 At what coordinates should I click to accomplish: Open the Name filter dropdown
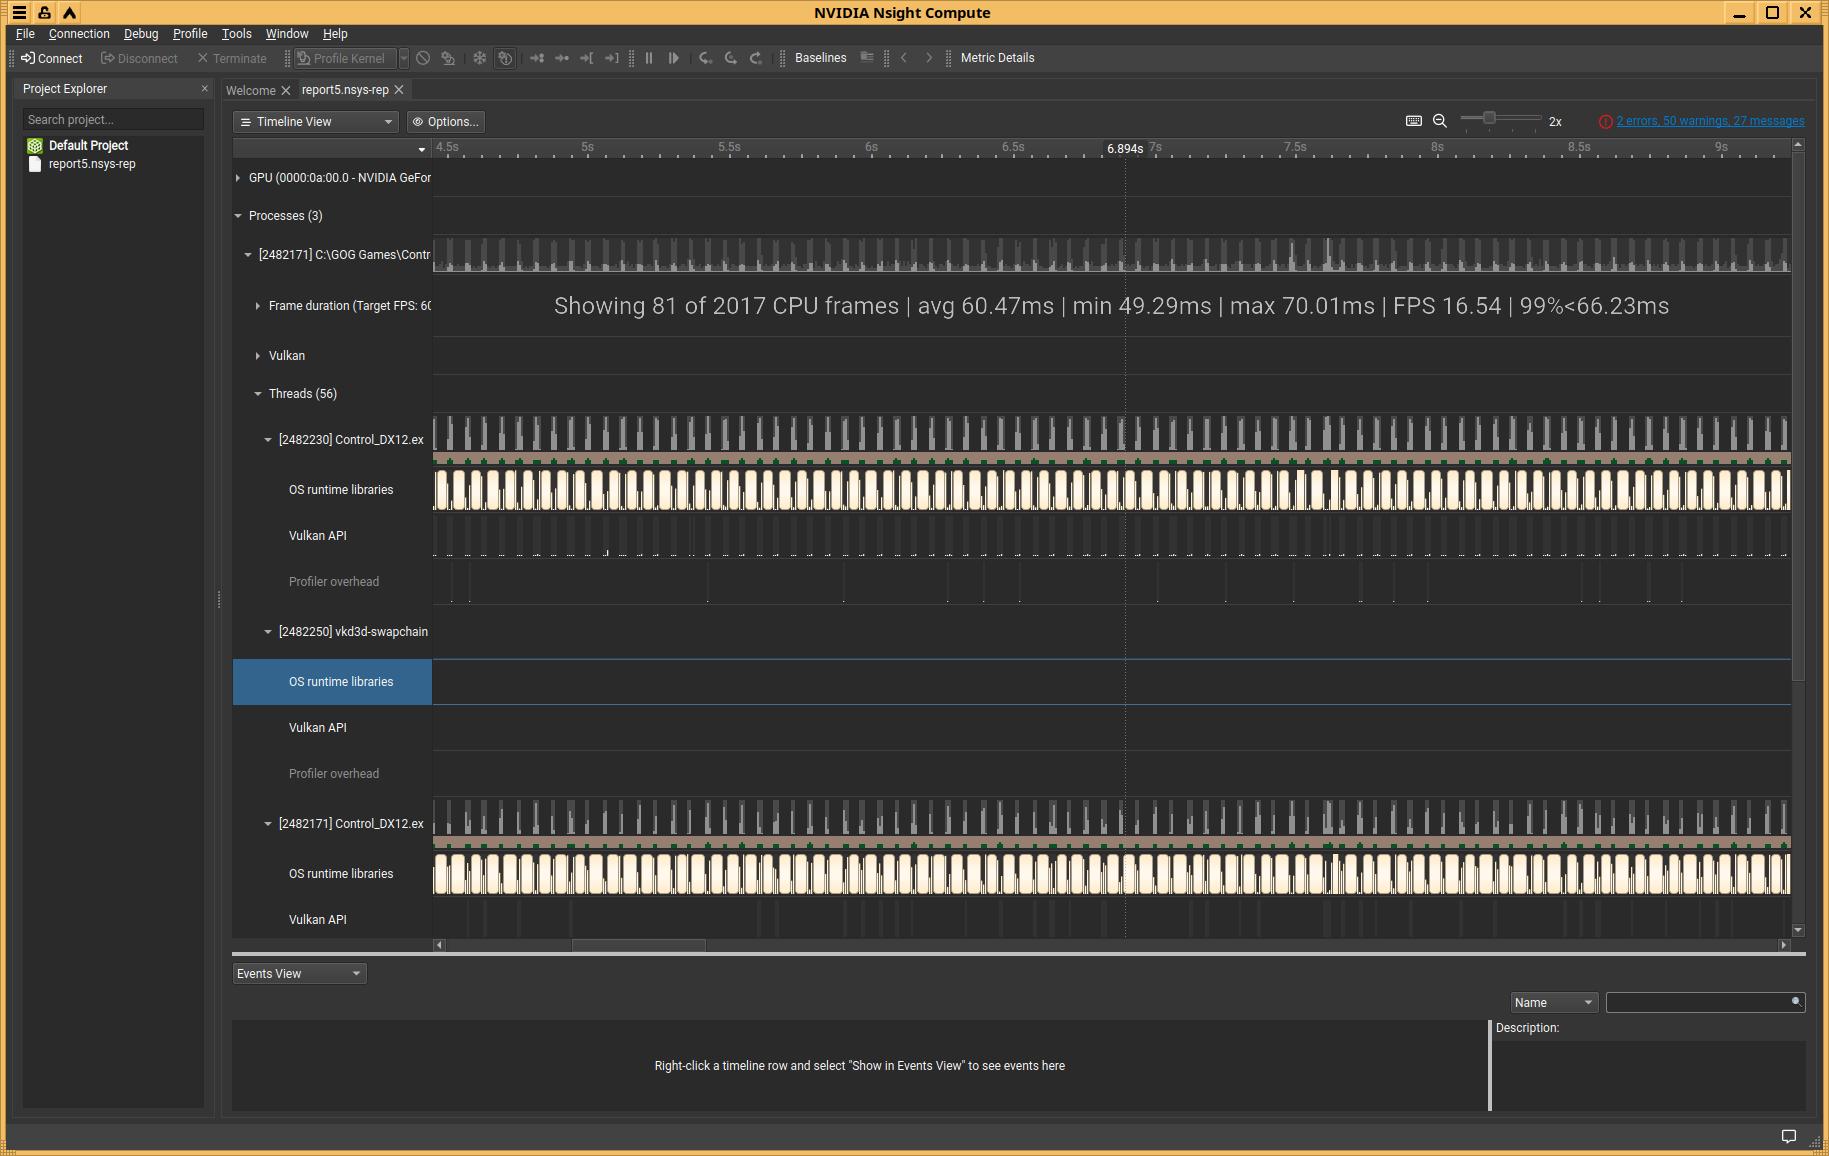click(1553, 1003)
